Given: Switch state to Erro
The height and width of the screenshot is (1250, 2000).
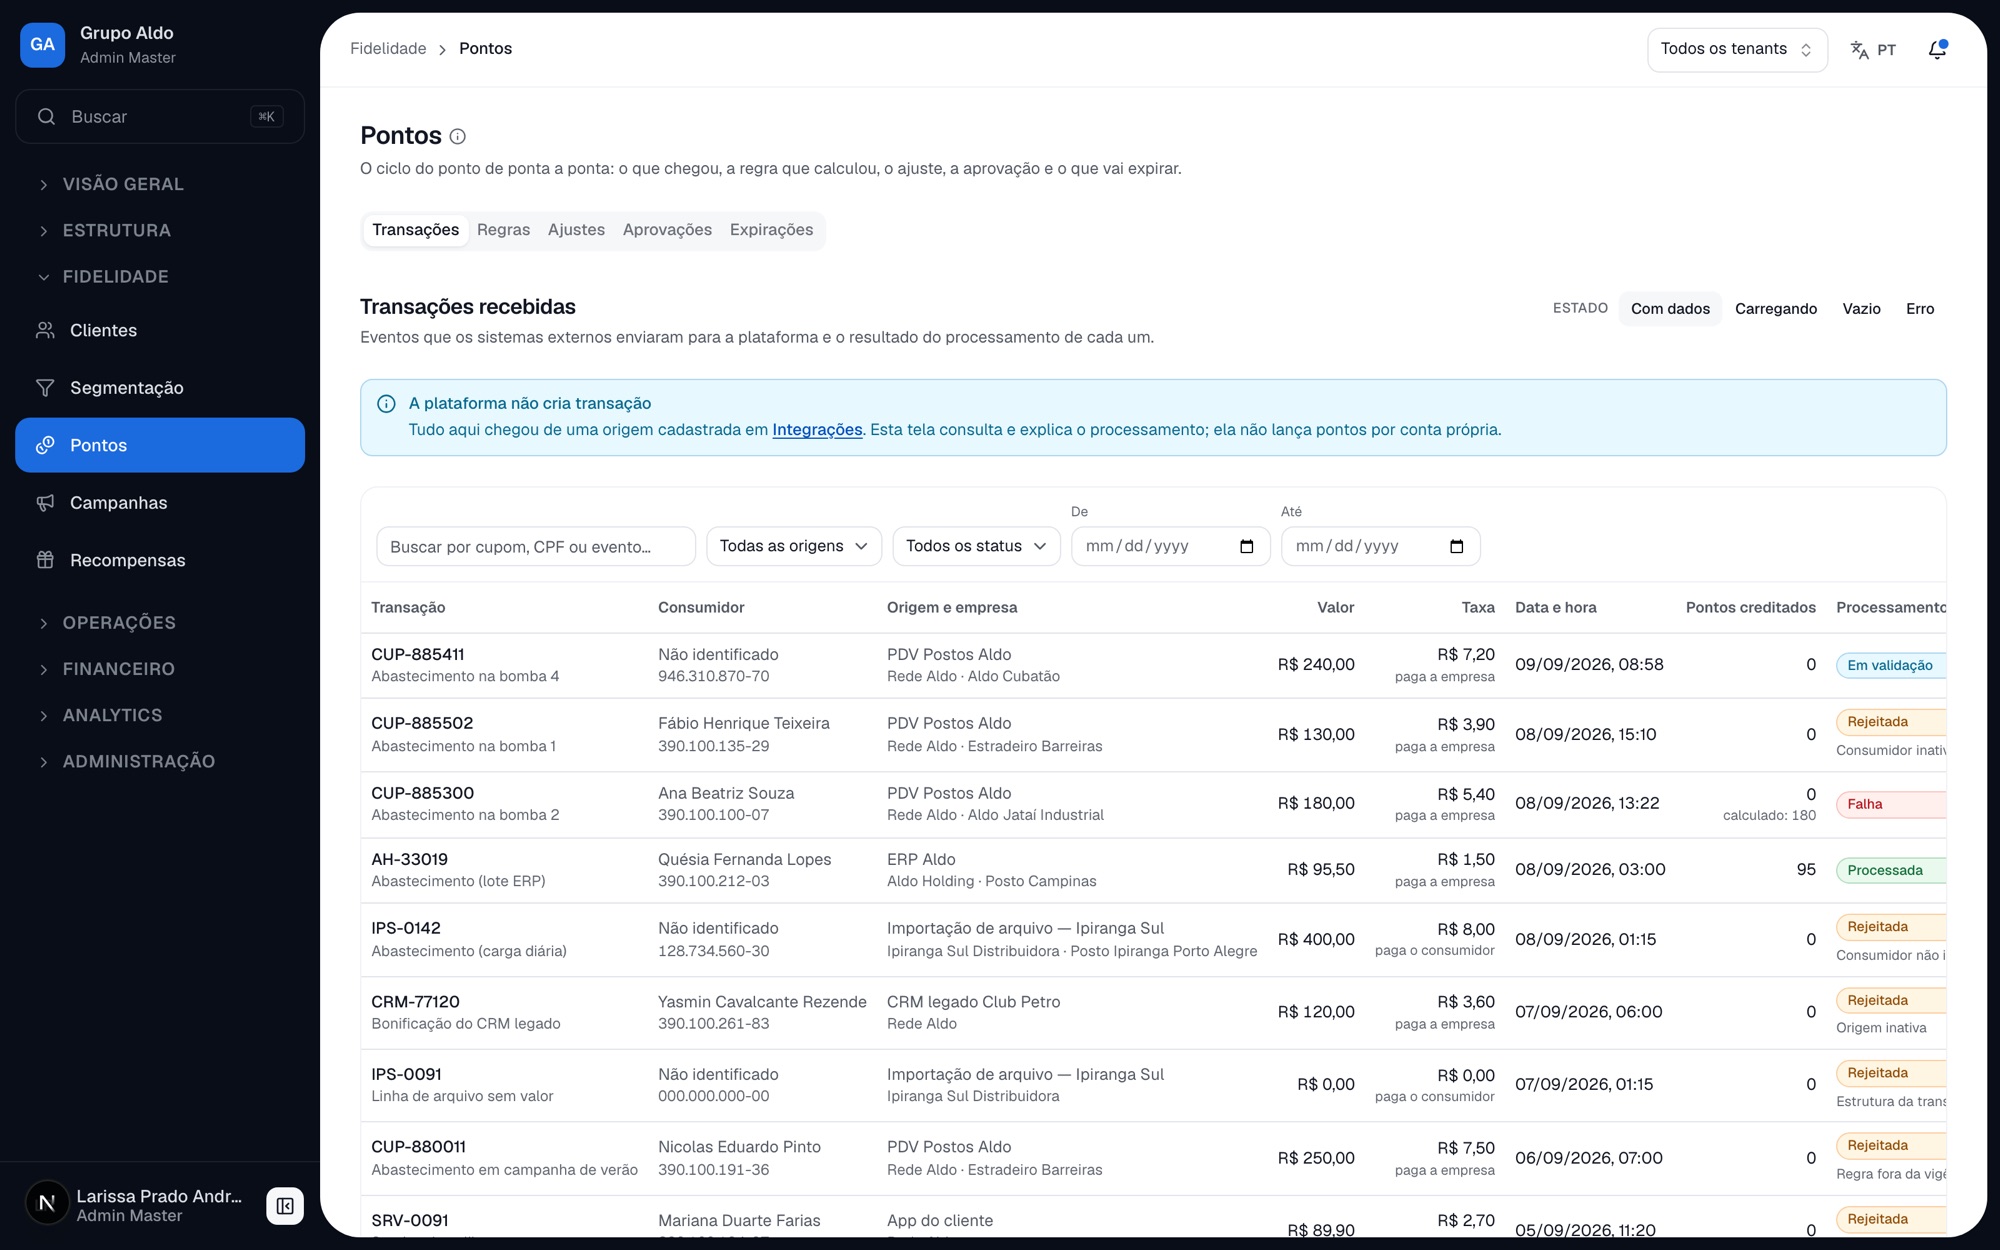Looking at the screenshot, I should pyautogui.click(x=1920, y=309).
